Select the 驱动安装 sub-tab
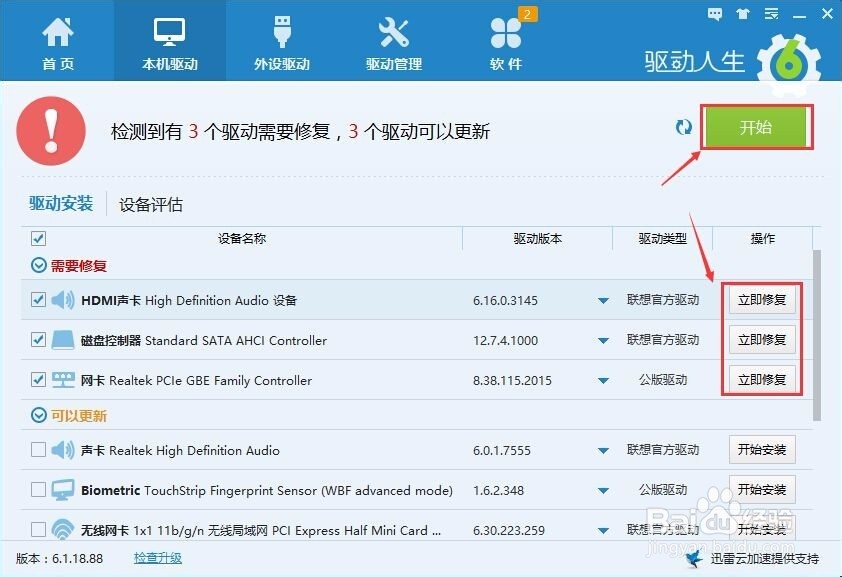This screenshot has width=842, height=577. click(x=61, y=203)
